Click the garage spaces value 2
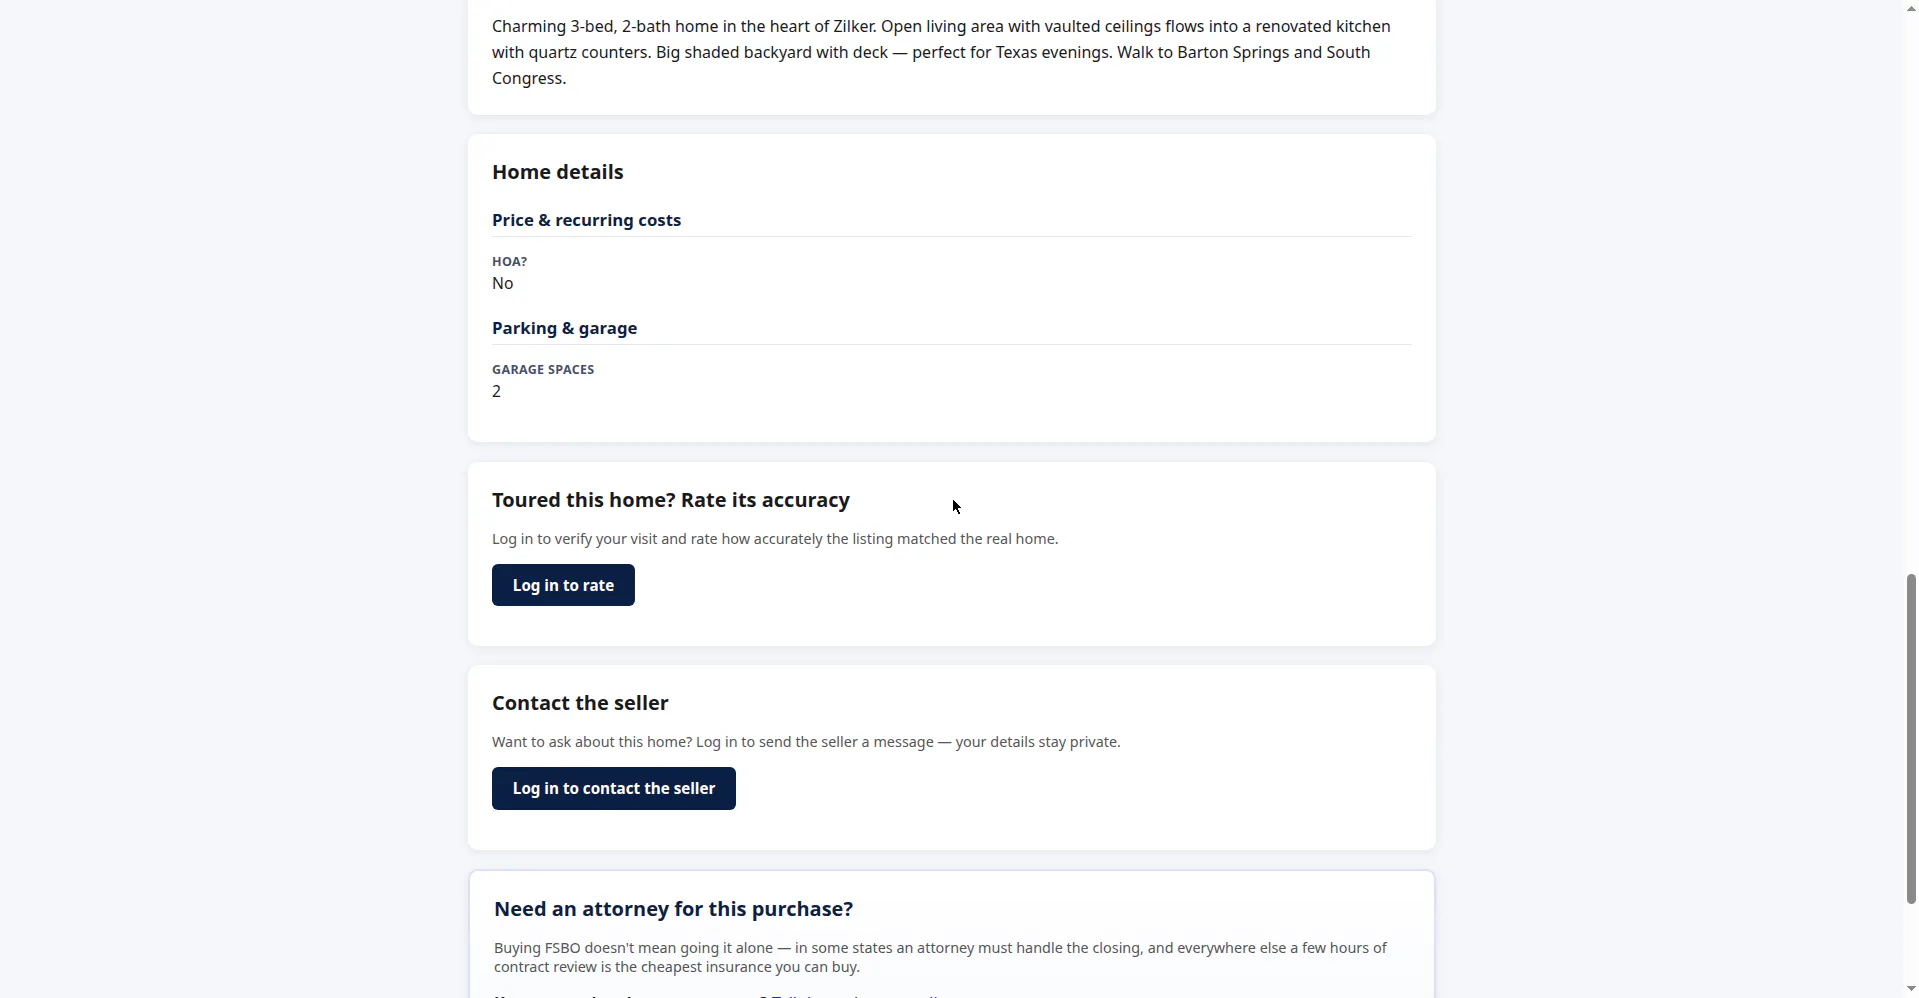 (497, 392)
